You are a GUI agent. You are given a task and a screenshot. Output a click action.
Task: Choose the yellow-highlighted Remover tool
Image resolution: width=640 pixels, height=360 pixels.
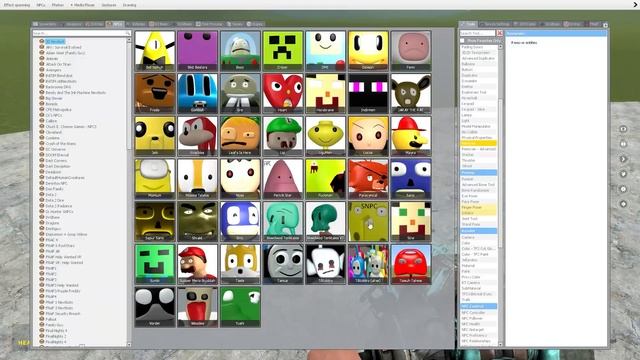[478, 143]
